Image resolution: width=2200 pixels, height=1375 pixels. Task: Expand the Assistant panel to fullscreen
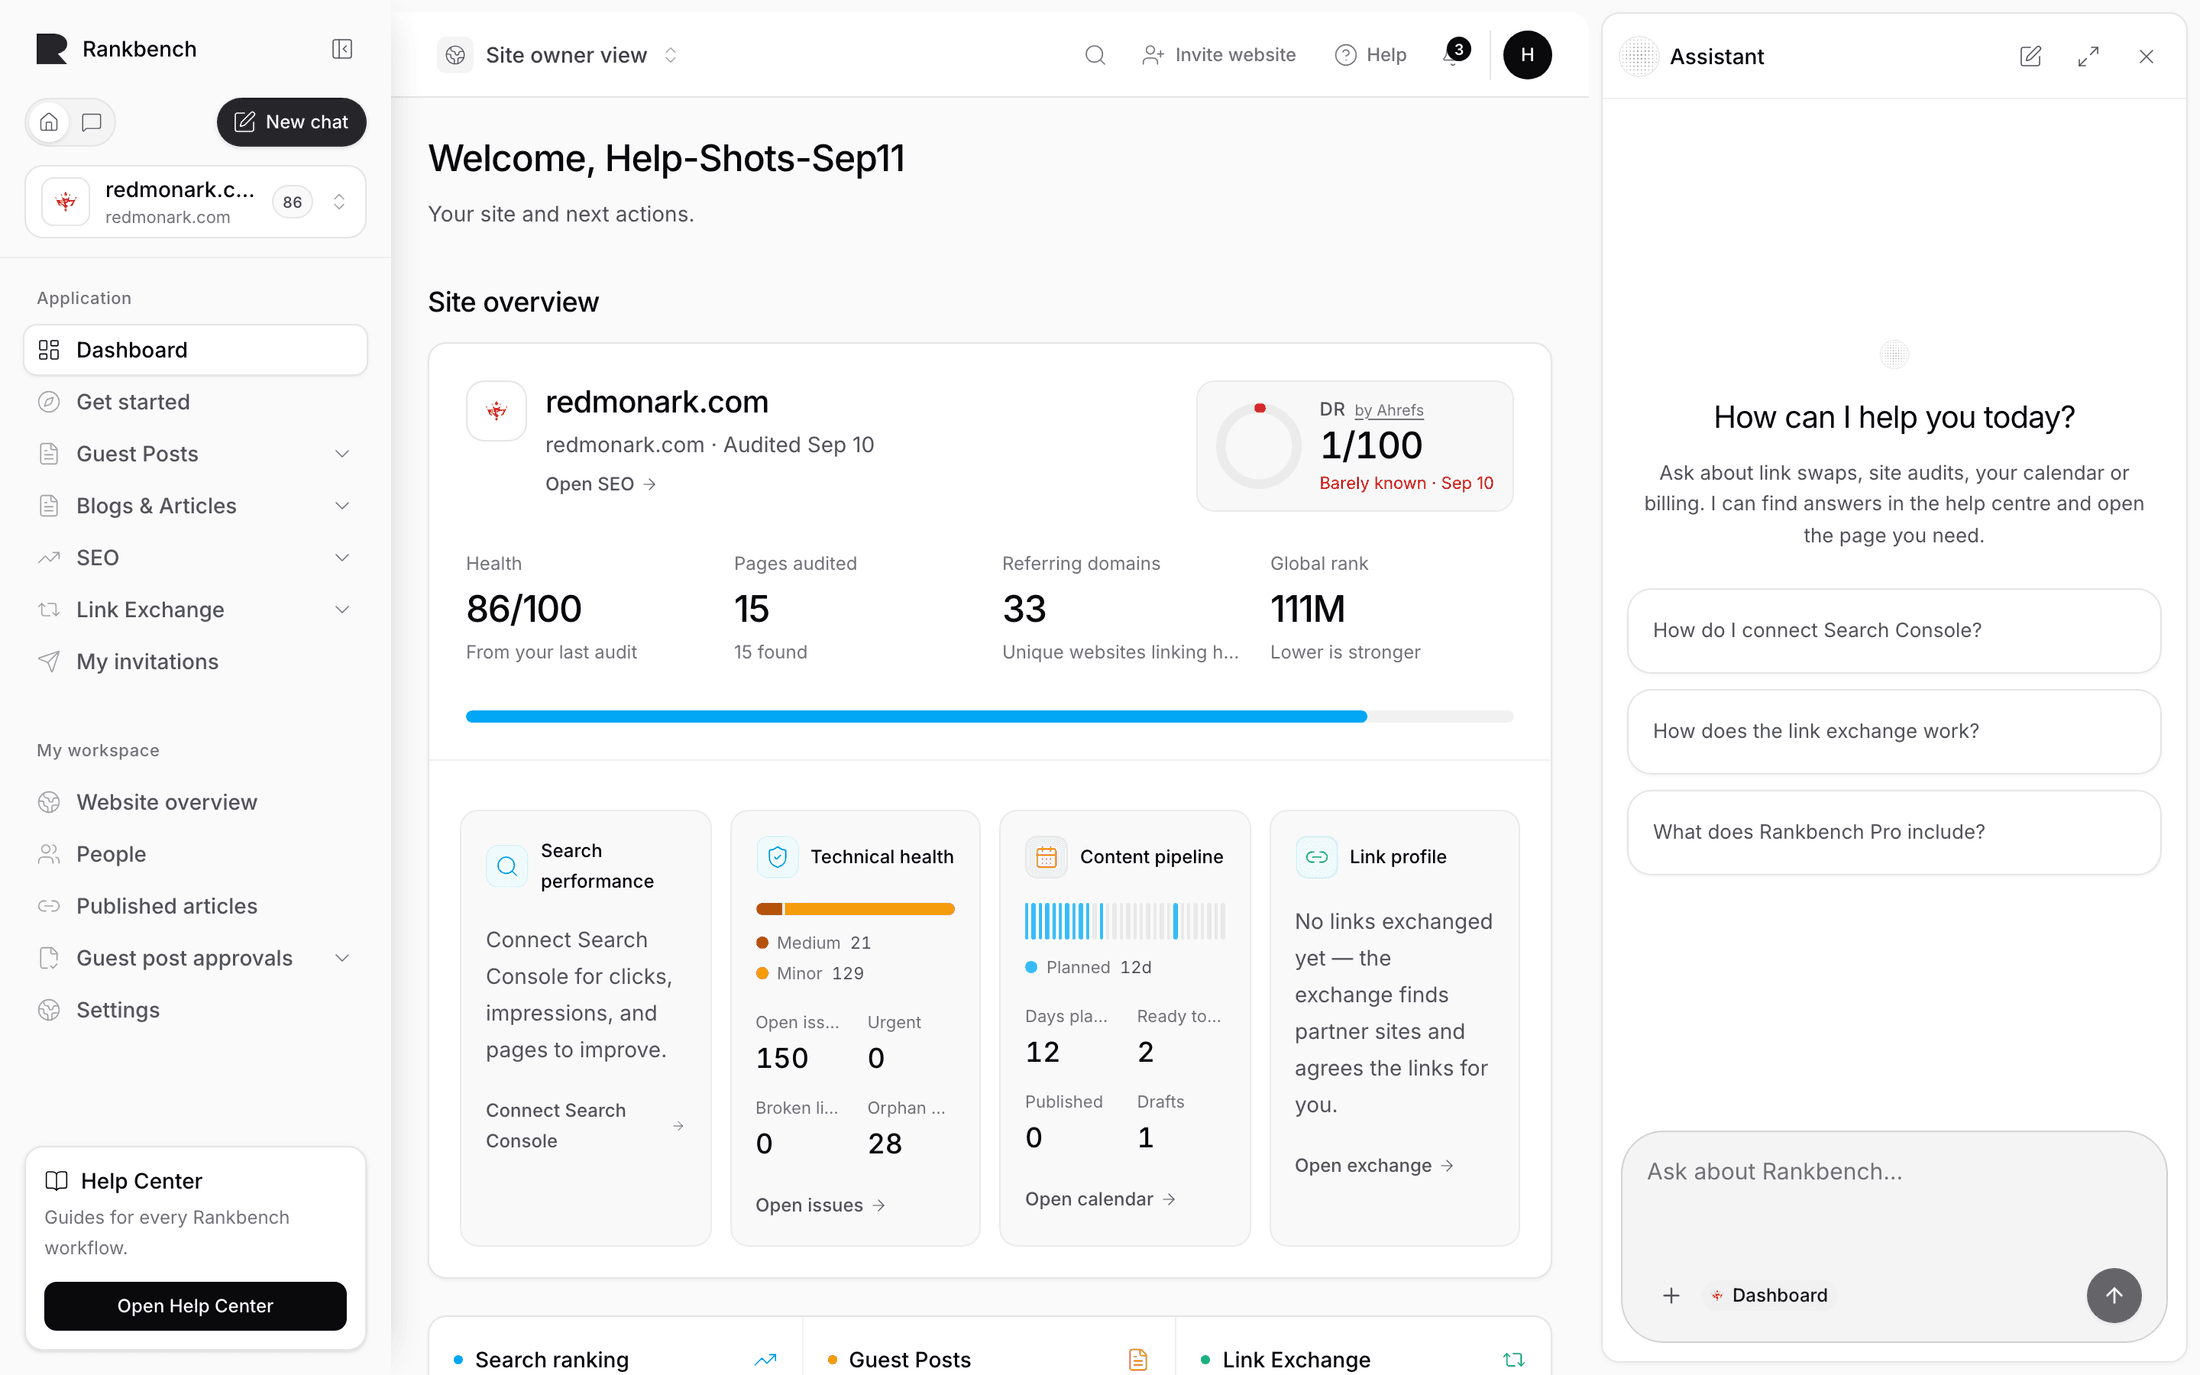2088,56
